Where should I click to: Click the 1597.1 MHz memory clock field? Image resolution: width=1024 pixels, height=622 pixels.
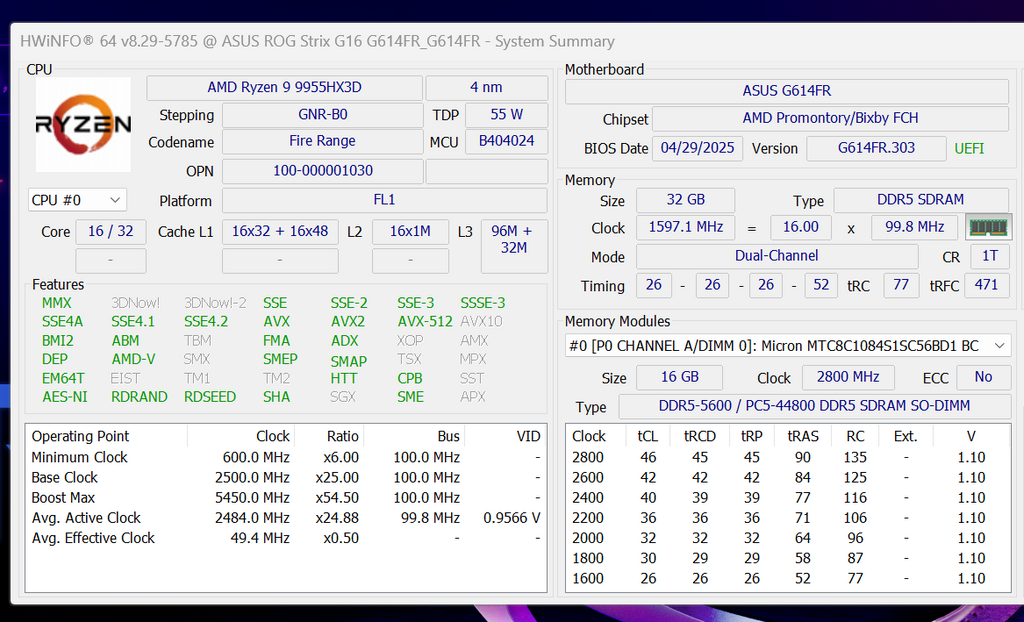pos(685,227)
